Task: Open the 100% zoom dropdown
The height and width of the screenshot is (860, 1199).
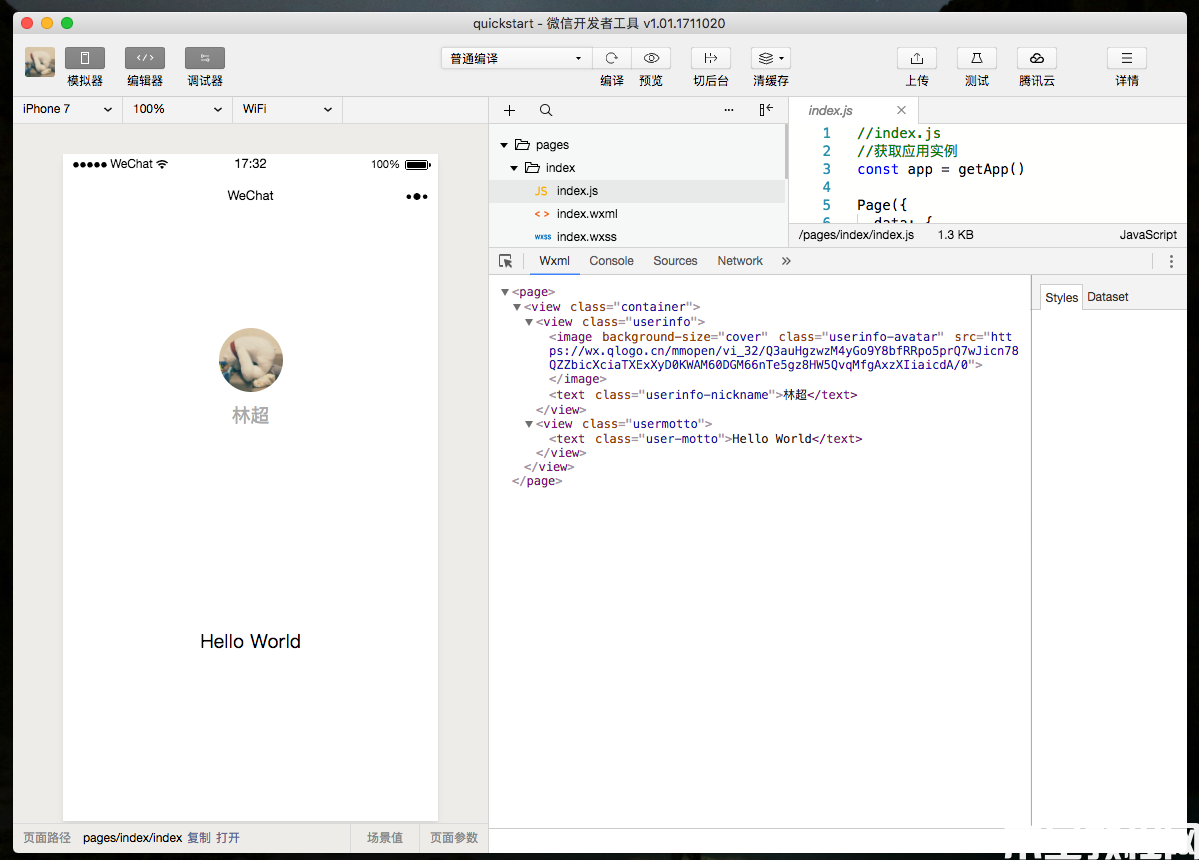Action: pos(177,109)
